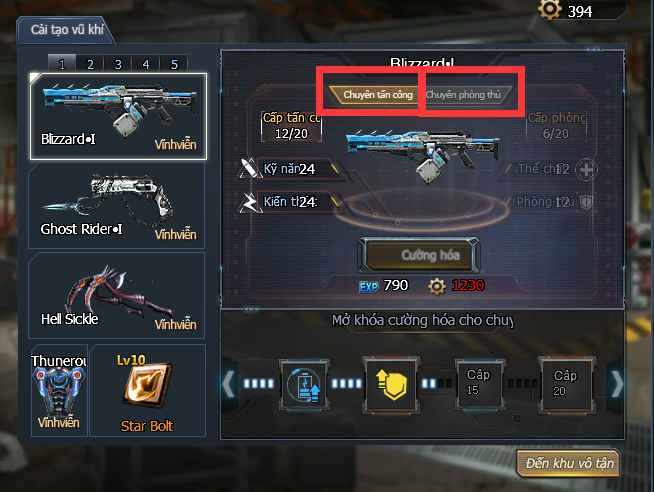Click the Cường hóa upgrade button
Screen dimensions: 654x492
[419, 255]
